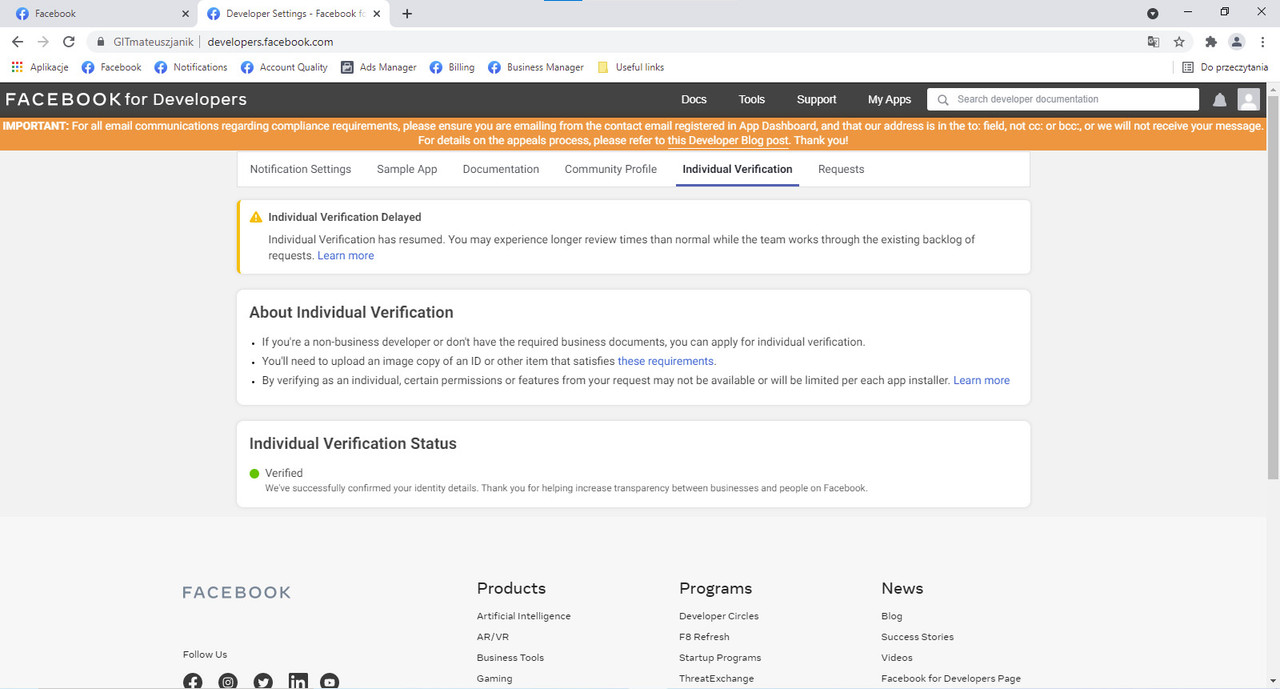Open Developer Circles footer link

[x=719, y=616]
